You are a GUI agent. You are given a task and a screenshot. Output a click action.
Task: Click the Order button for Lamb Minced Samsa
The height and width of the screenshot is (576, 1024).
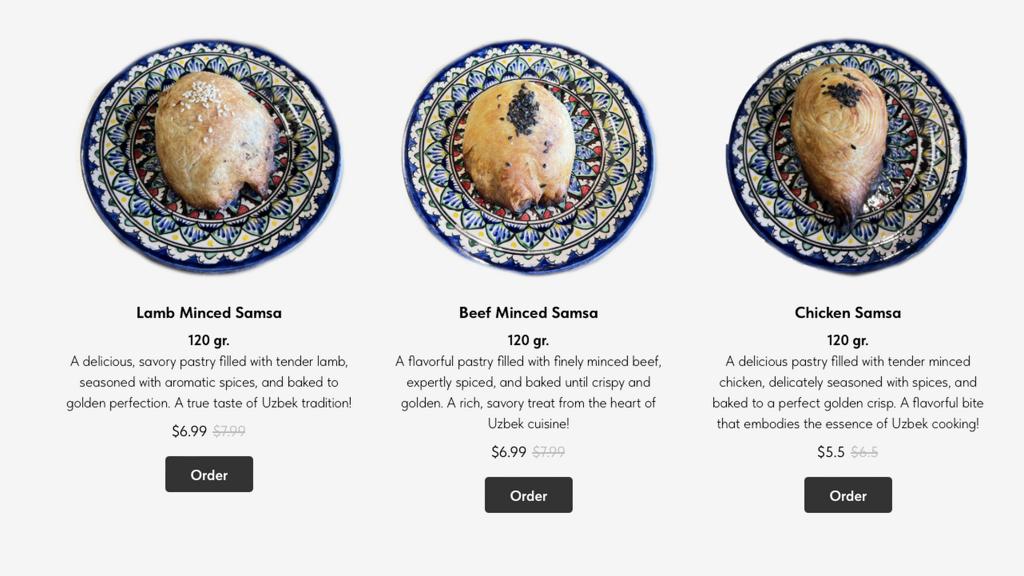(208, 474)
